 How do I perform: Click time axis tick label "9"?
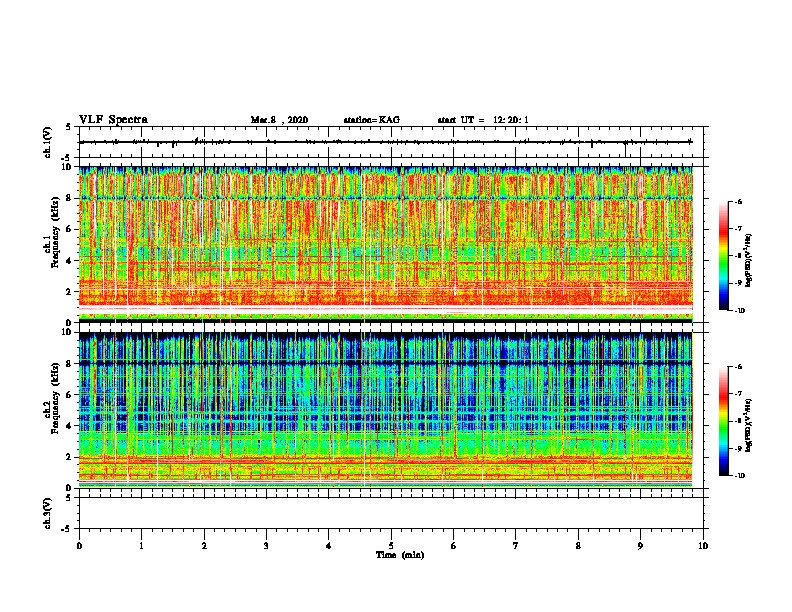[640, 546]
